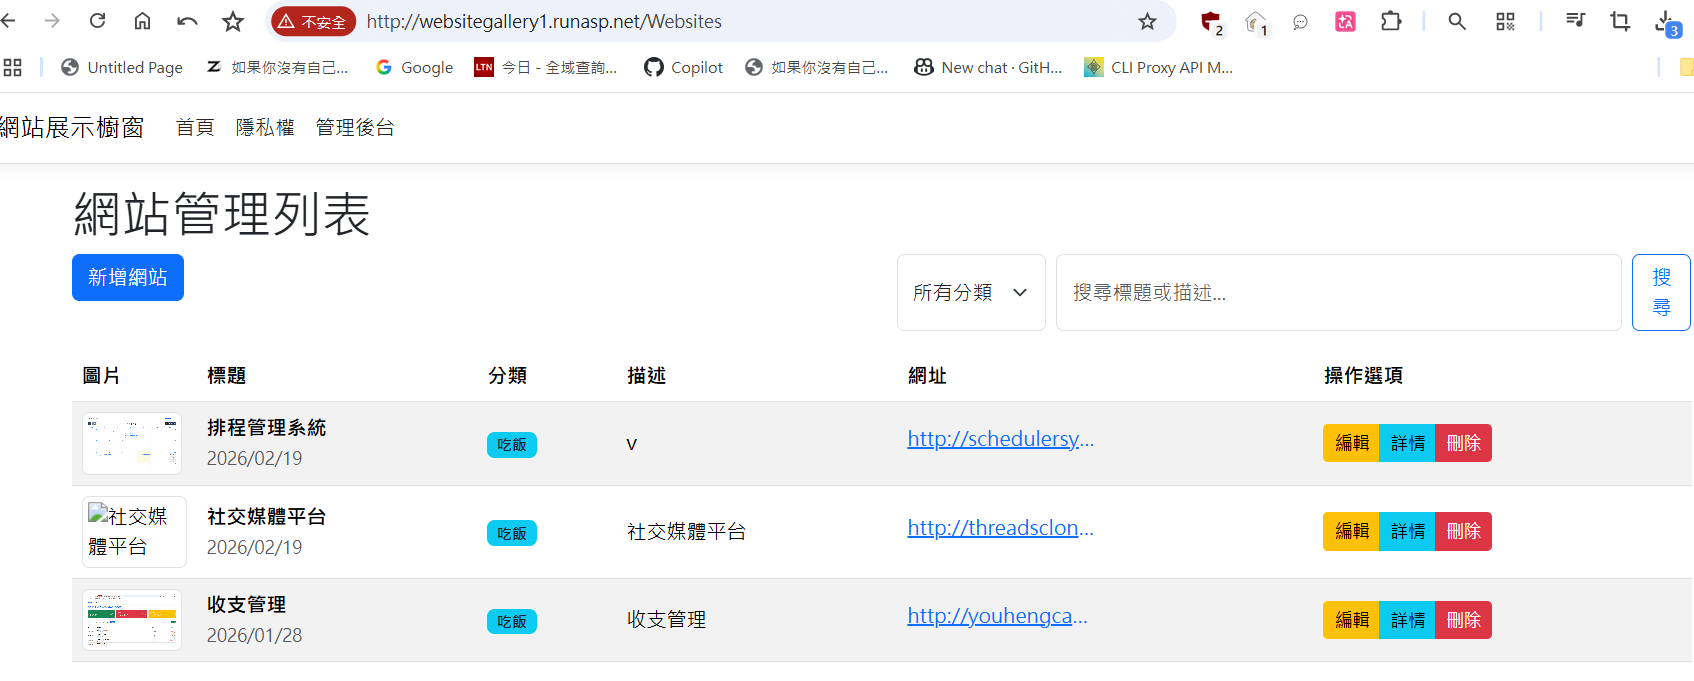1694x681 pixels.
Task: Click the magnifier search icon in toolbar
Action: (x=1457, y=21)
